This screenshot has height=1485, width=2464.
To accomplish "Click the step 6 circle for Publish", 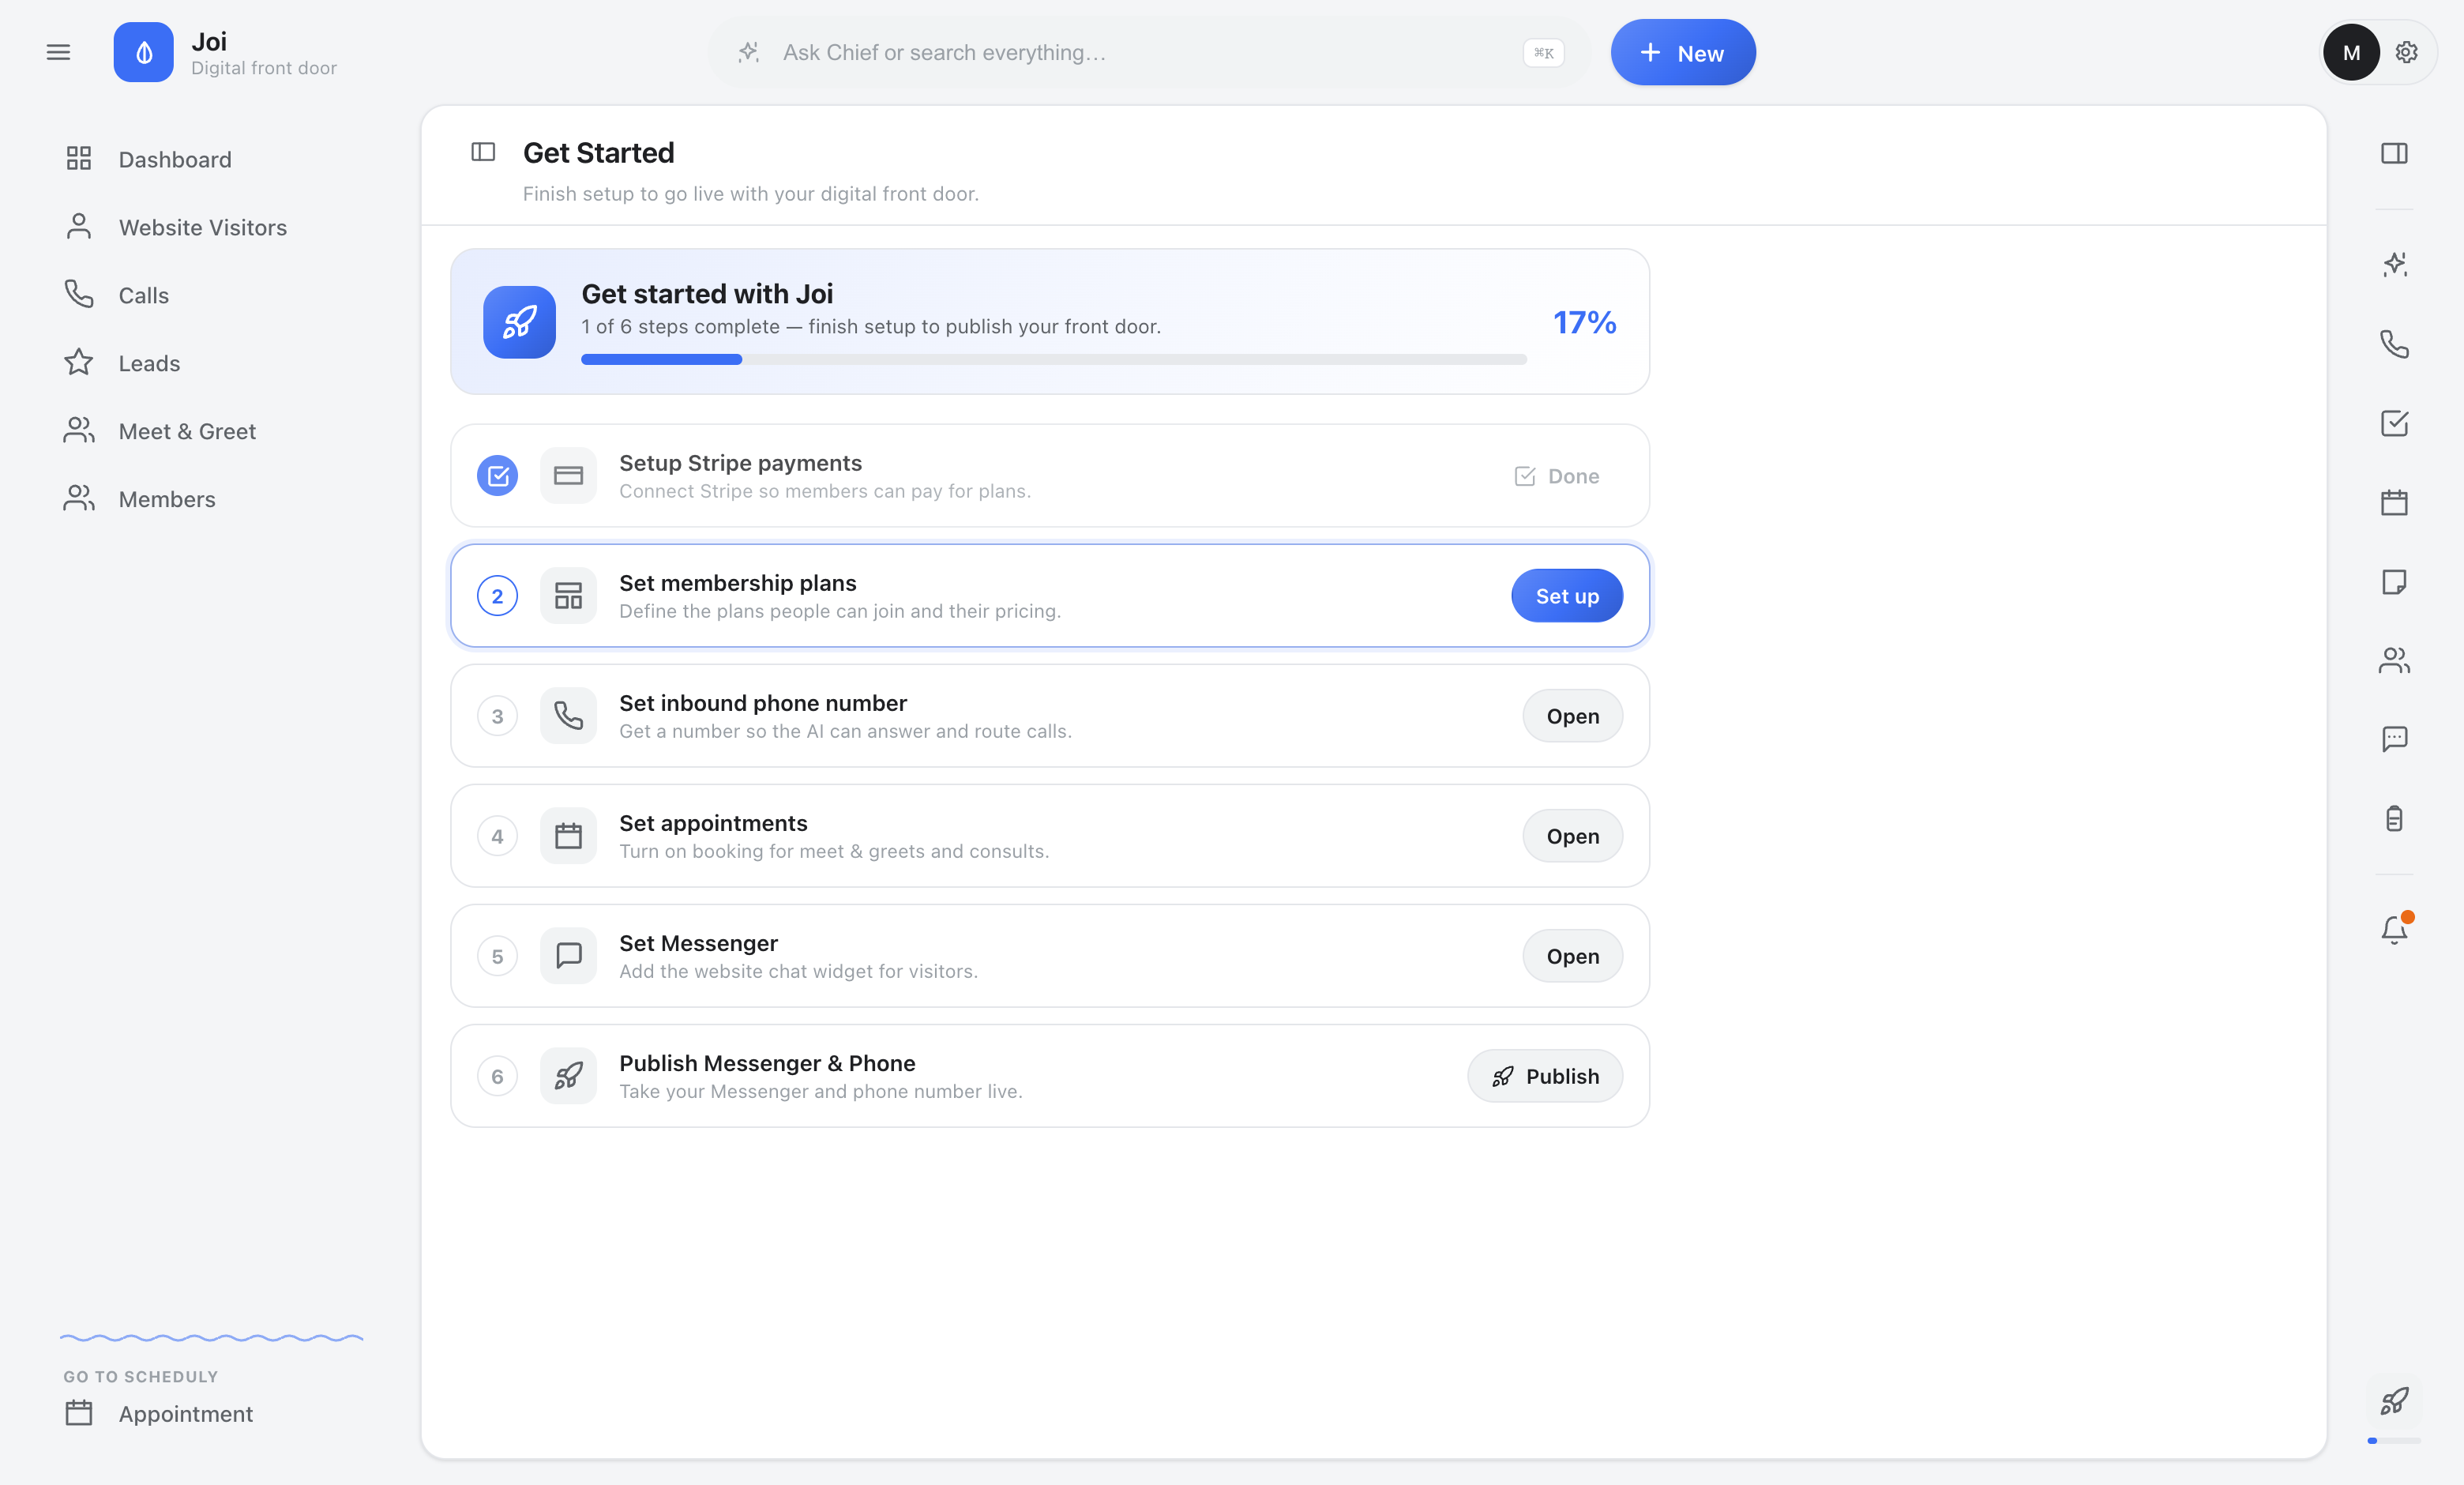I will (497, 1076).
